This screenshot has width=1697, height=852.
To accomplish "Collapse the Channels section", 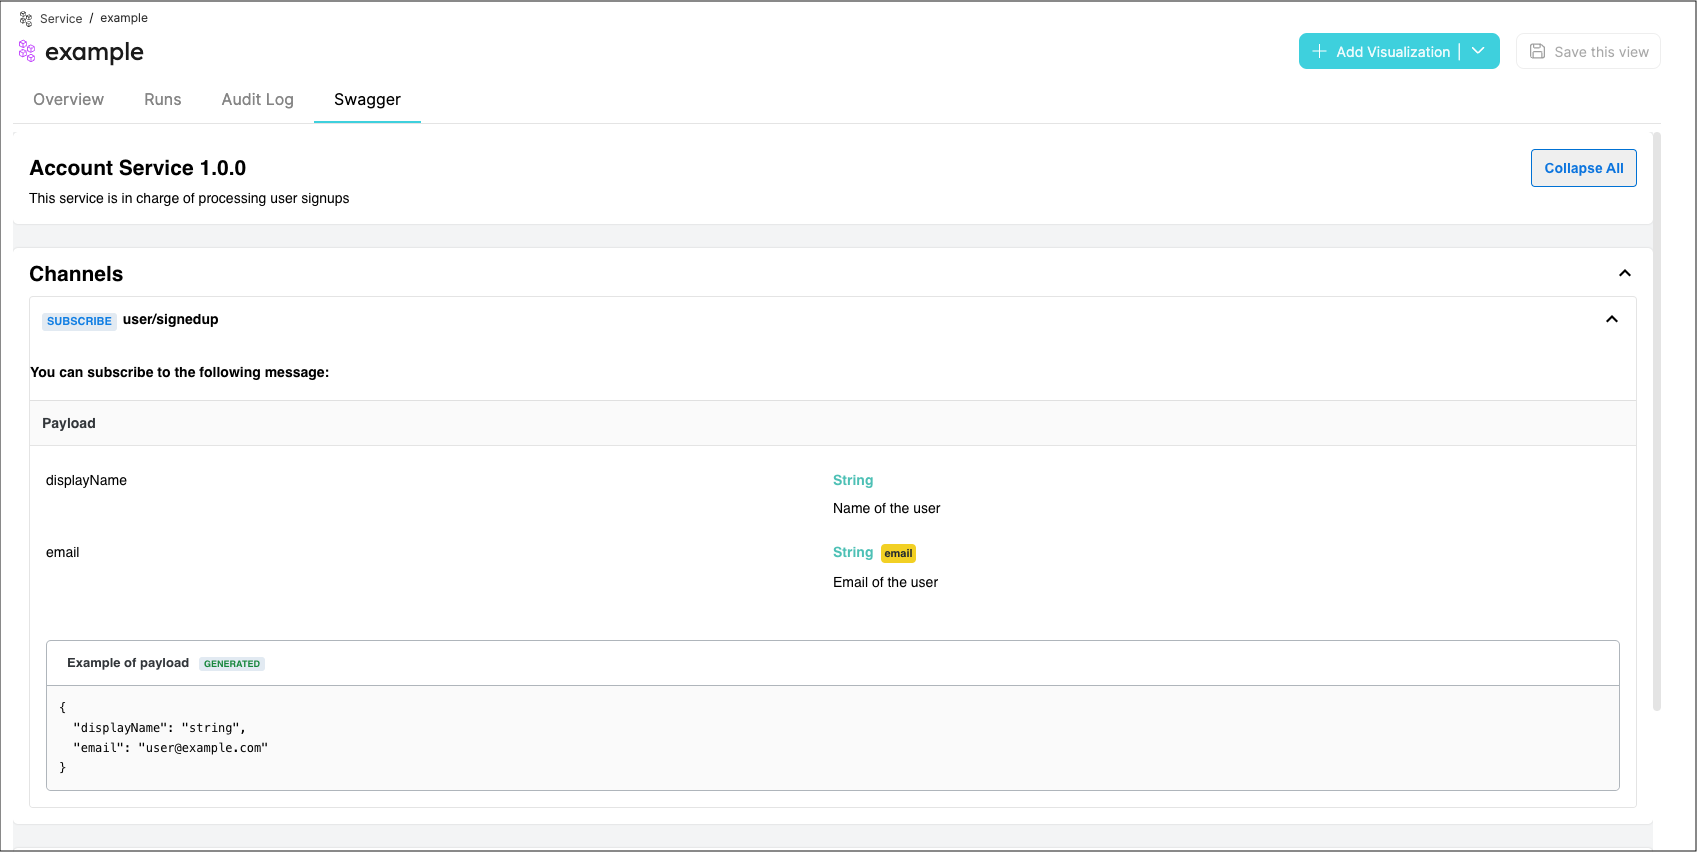I will click(x=1624, y=274).
